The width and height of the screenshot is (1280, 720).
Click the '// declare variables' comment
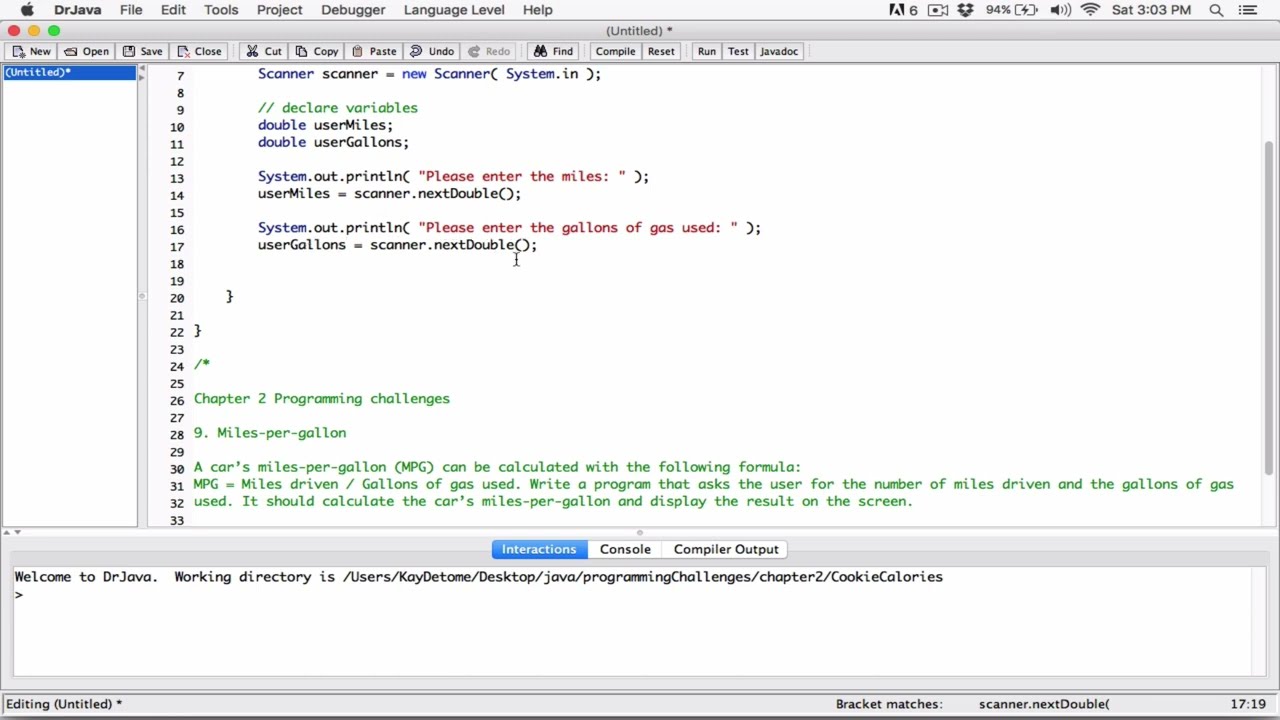(x=338, y=108)
